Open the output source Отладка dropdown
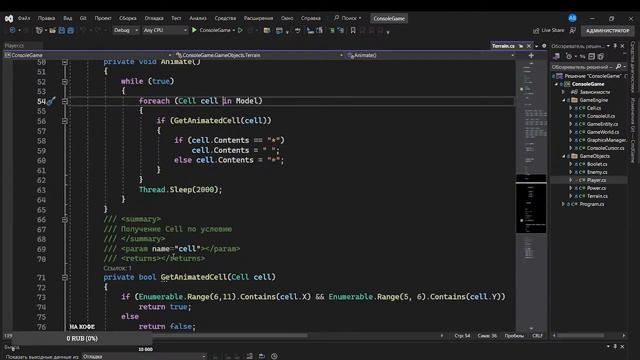The height and width of the screenshot is (360, 640). [144, 356]
